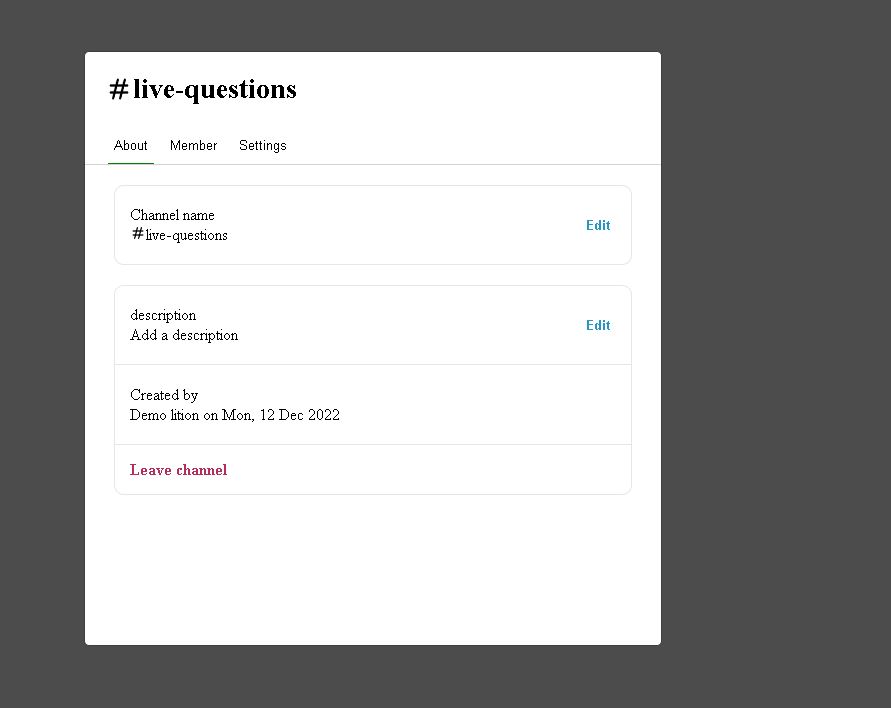This screenshot has height=708, width=891.
Task: Leave the live-questions channel
Action: tap(178, 469)
